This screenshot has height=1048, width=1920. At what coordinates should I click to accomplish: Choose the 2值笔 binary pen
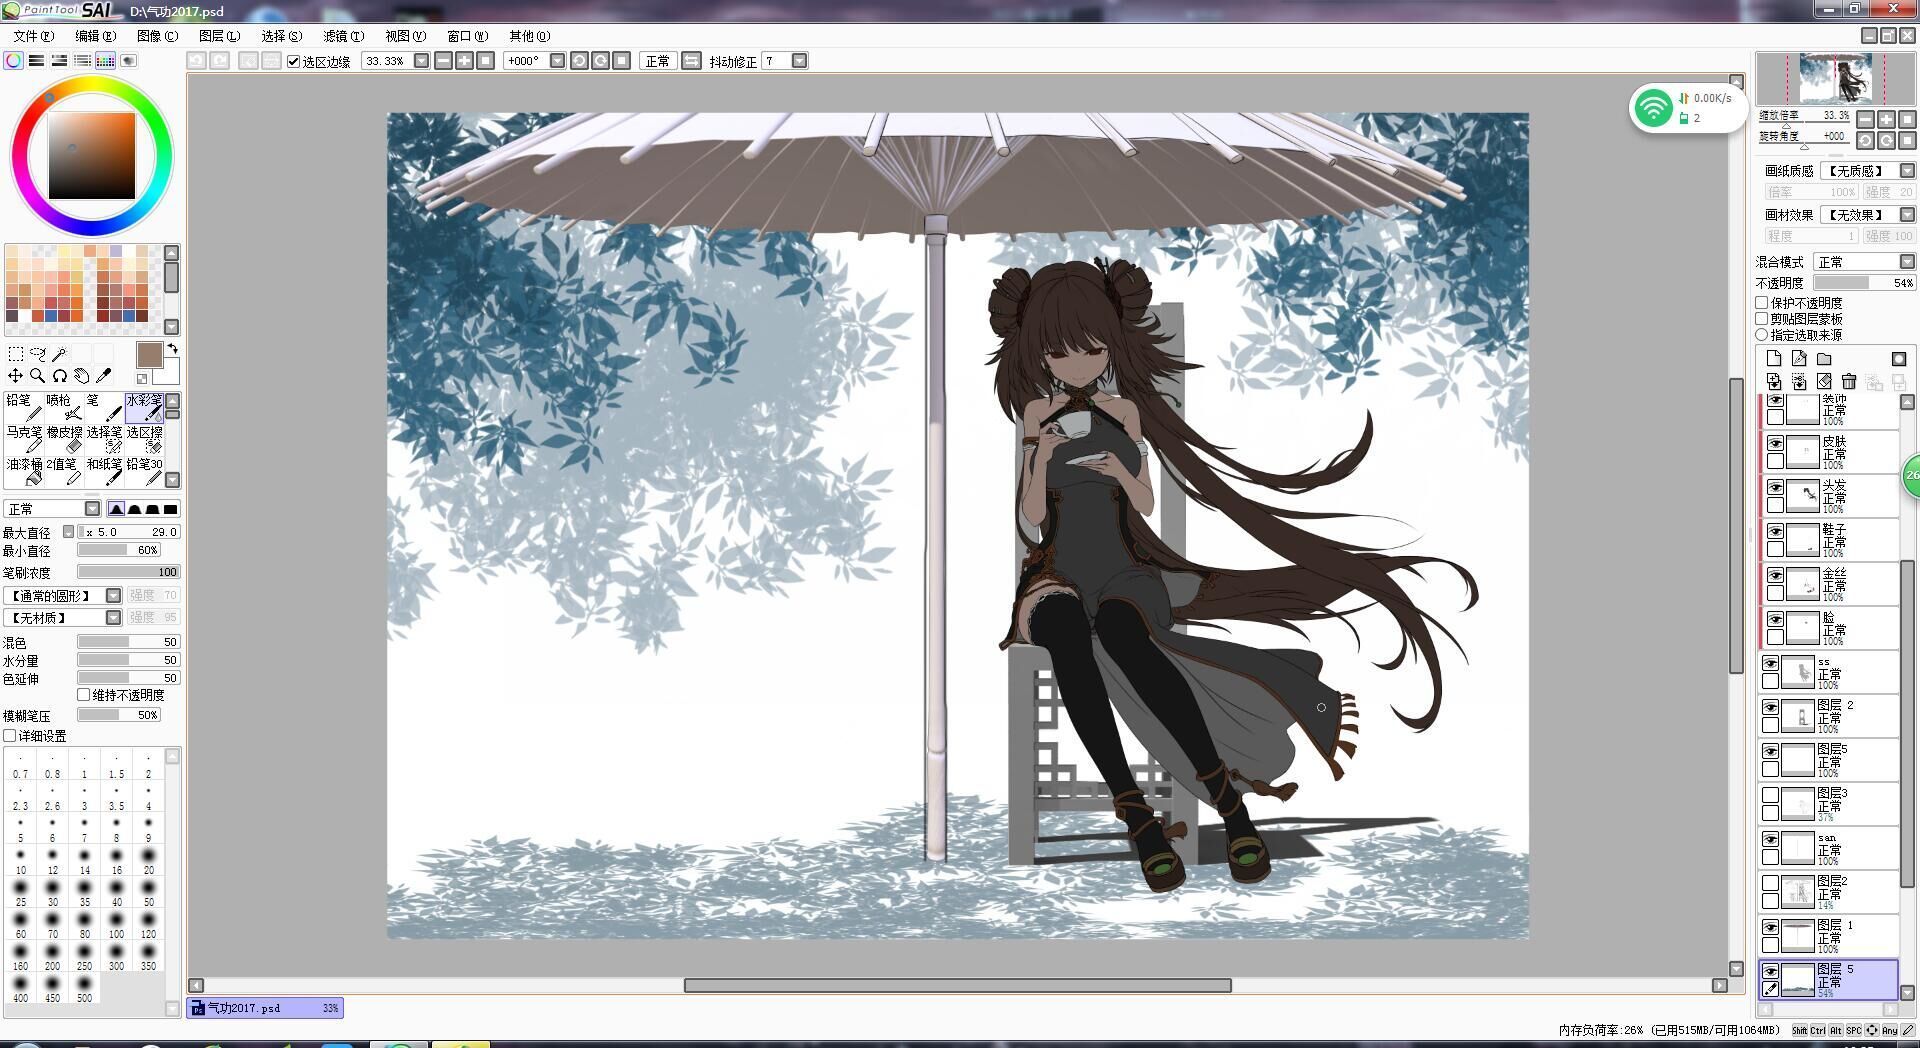[64, 471]
